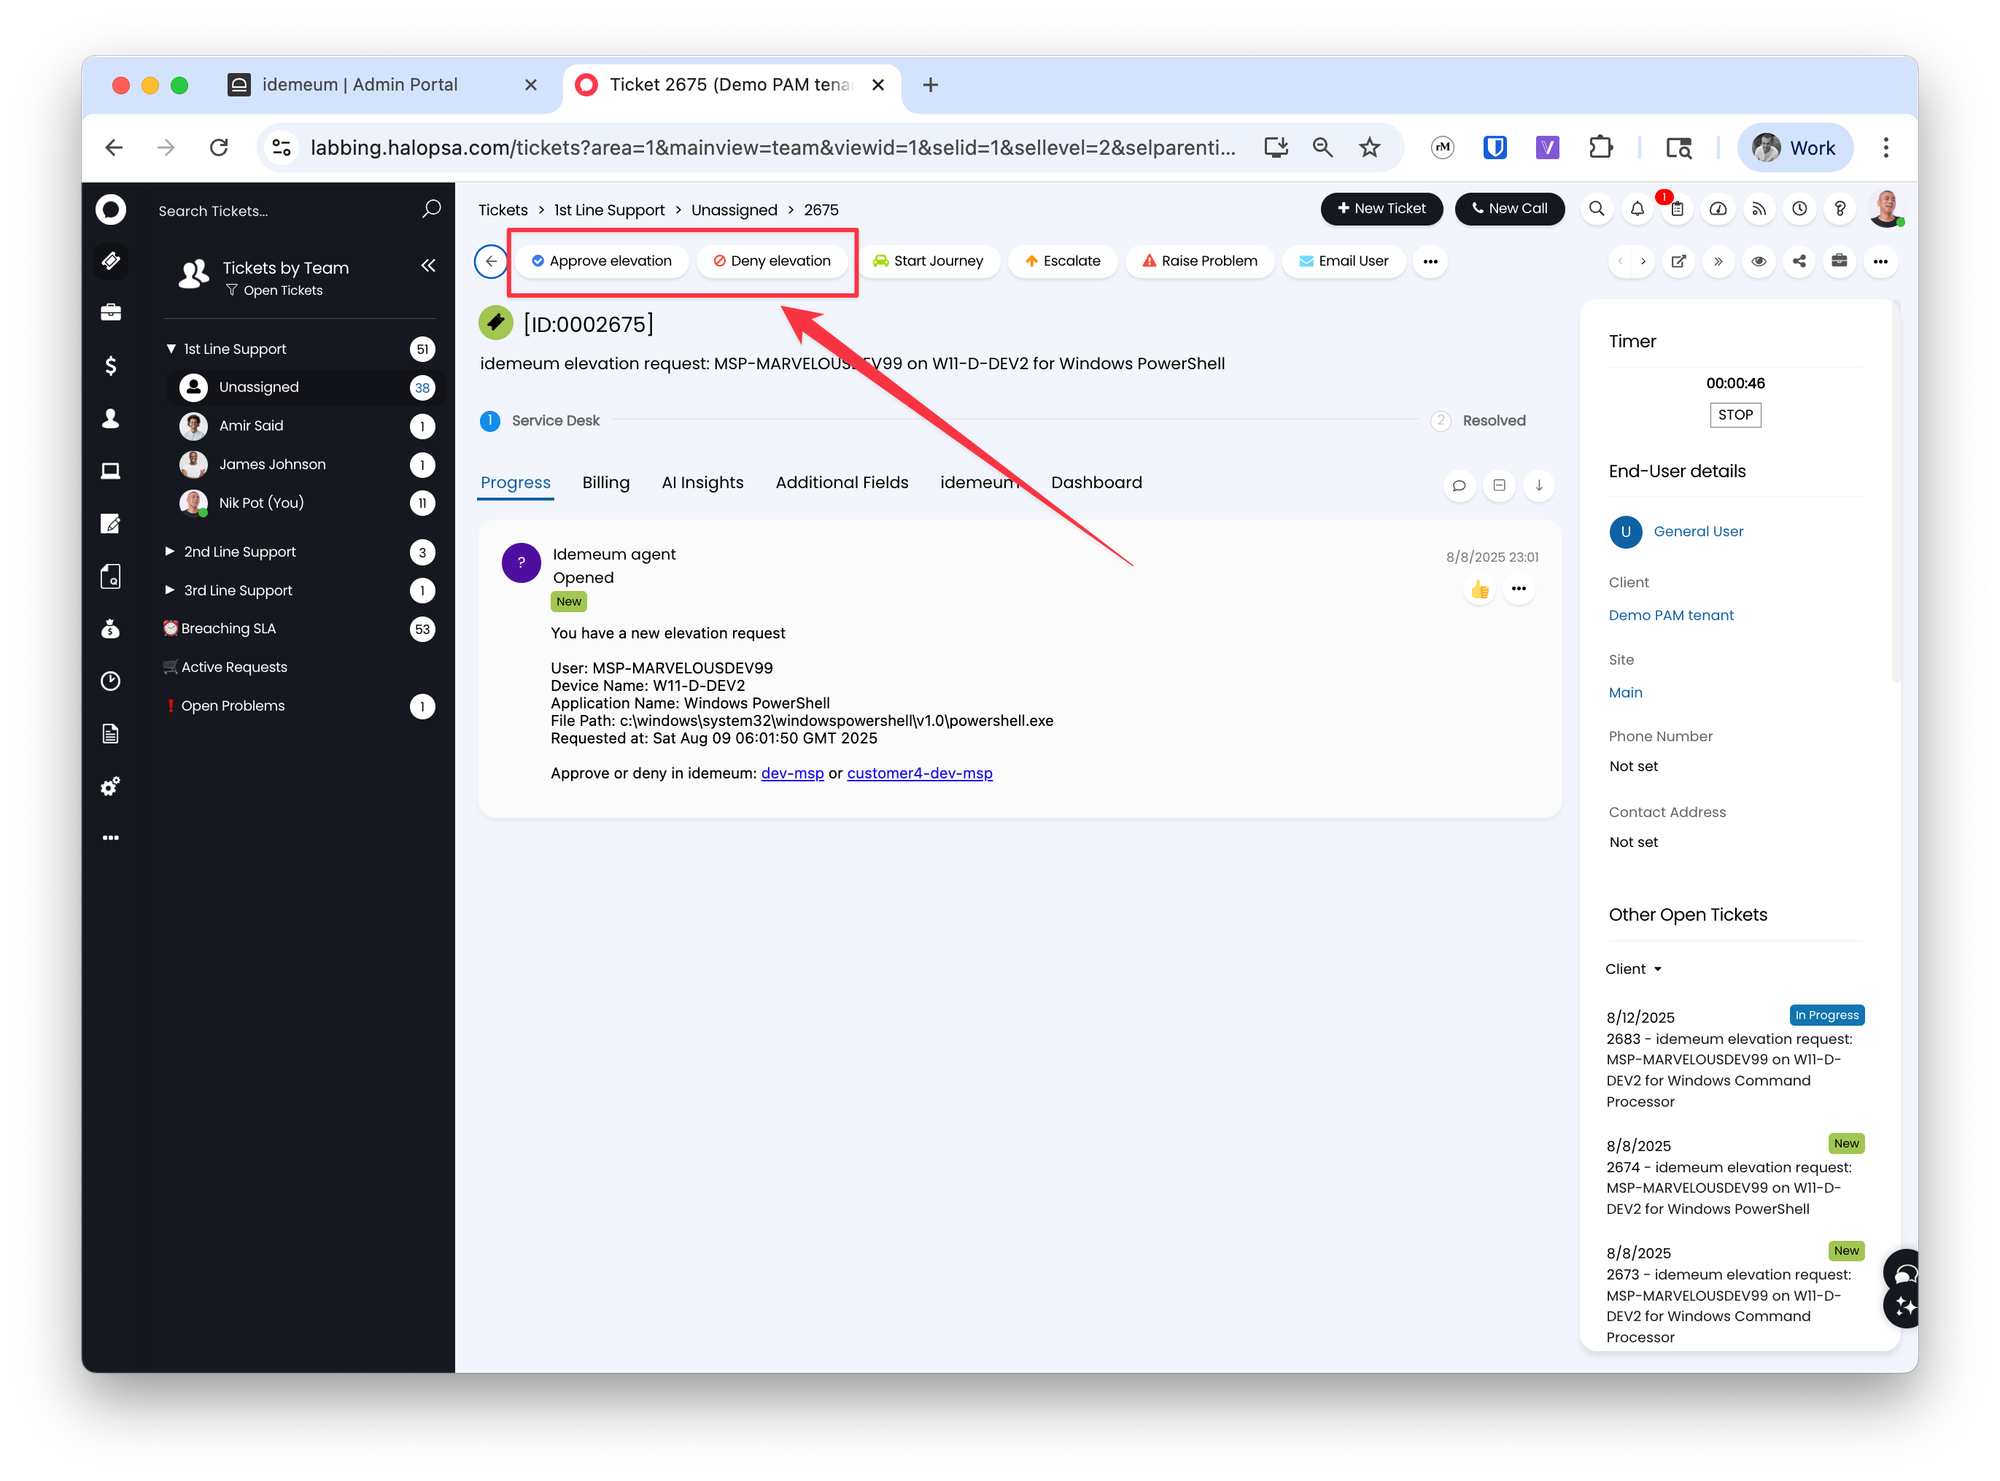Open the Additional Fields tab

point(842,483)
